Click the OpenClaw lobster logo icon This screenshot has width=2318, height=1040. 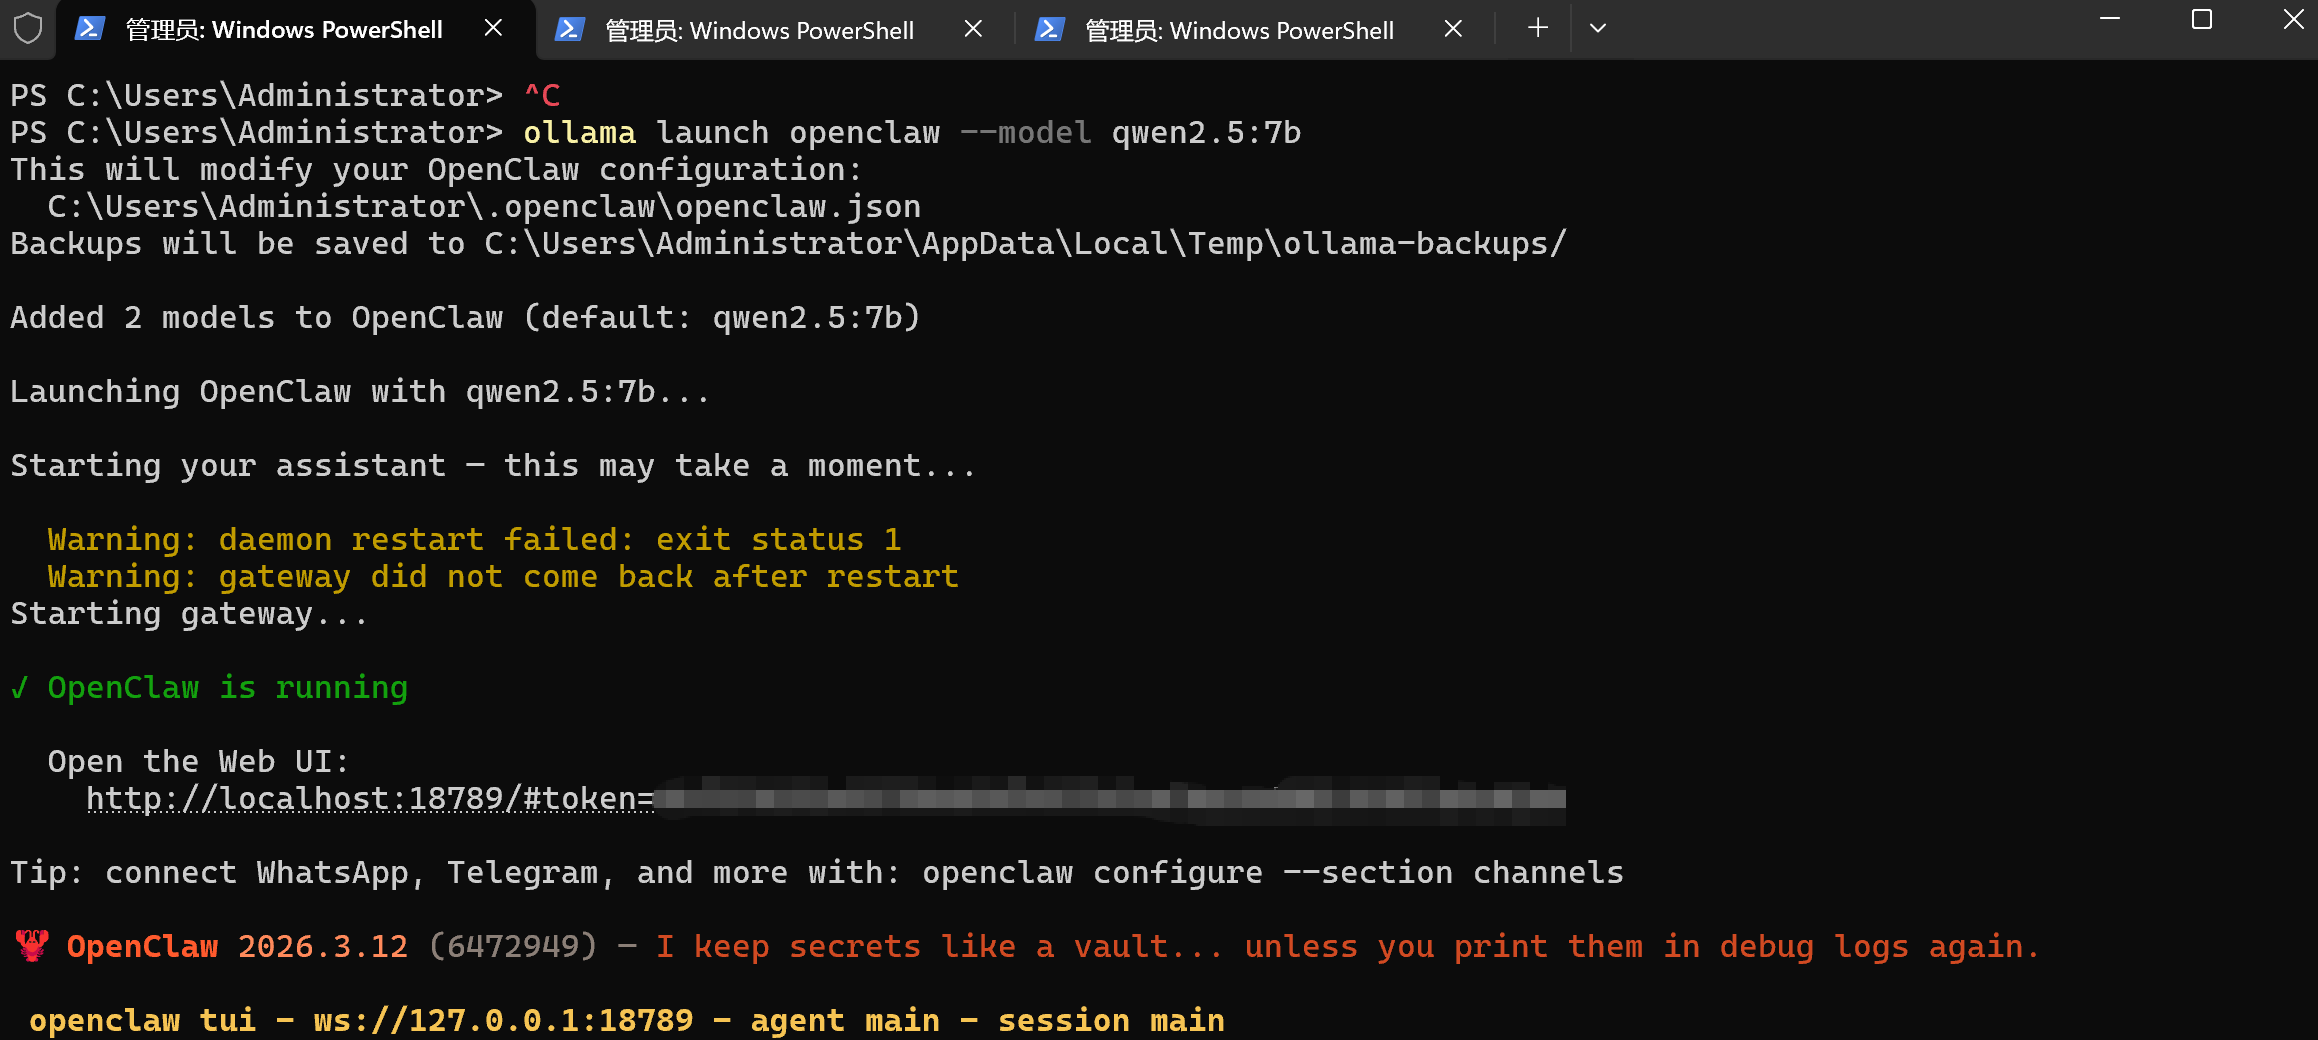point(33,946)
